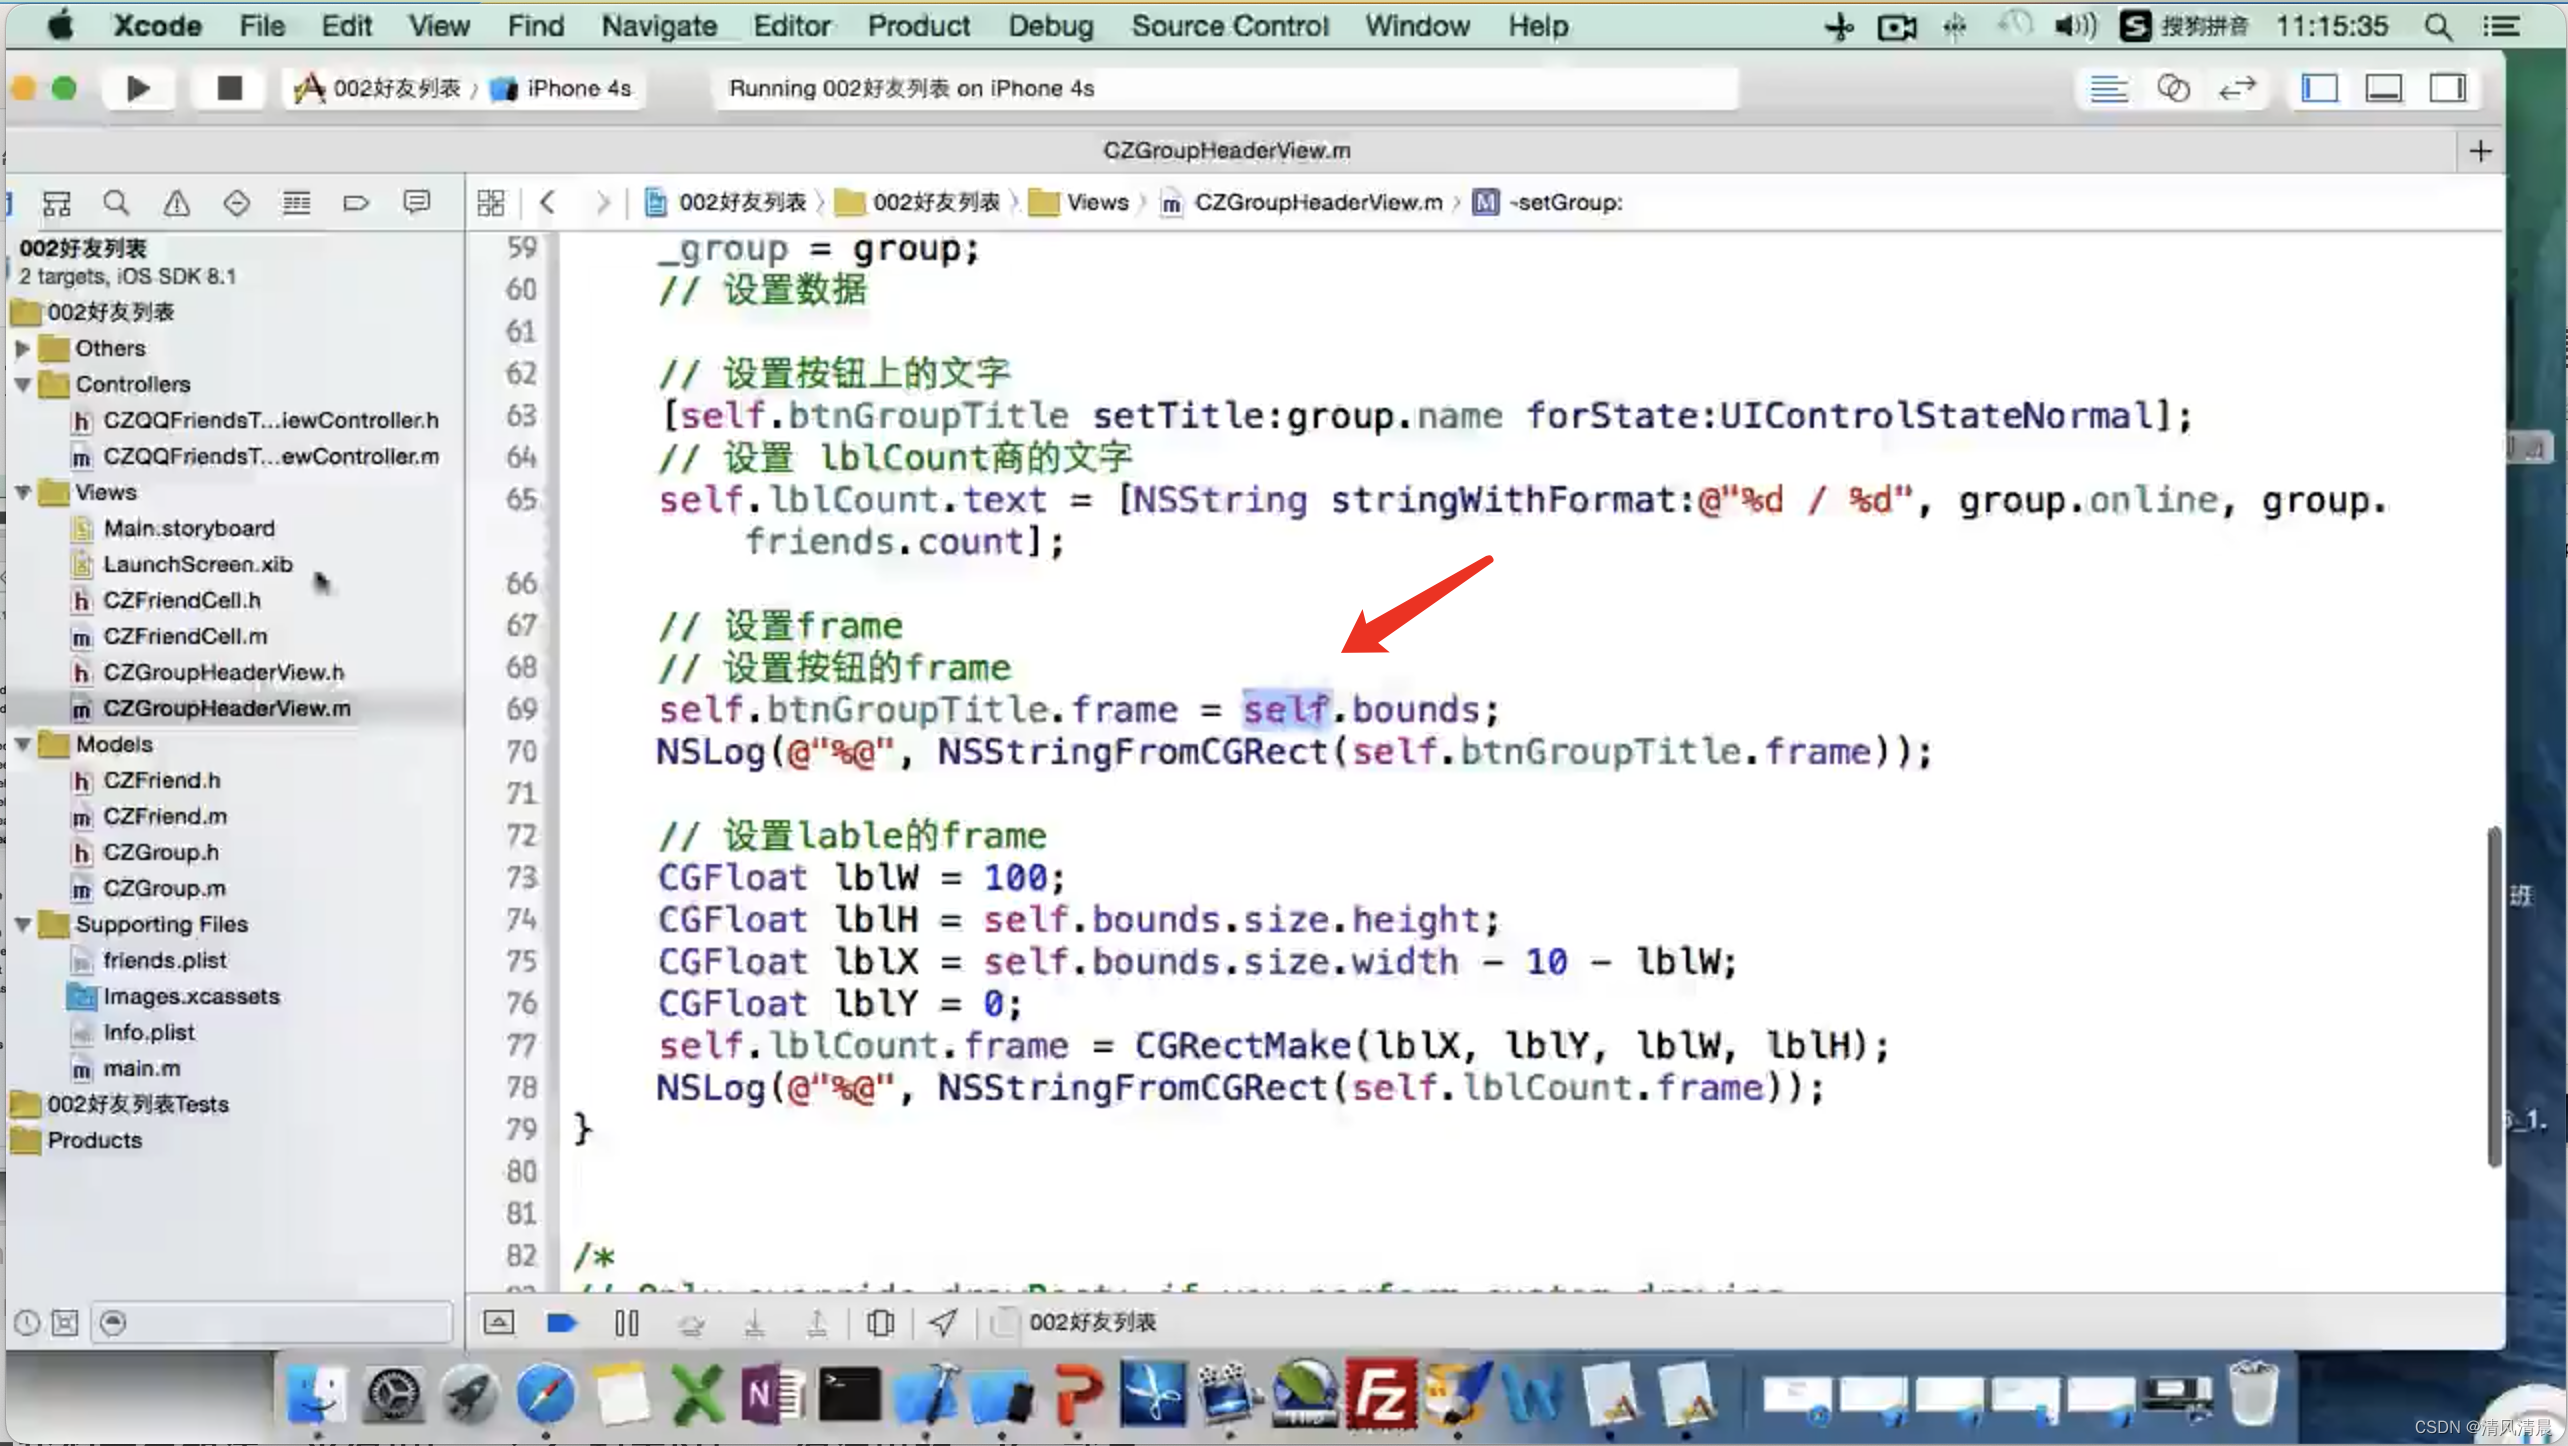Click the Run (play) button
Viewport: 2568px width, 1446px height.
(138, 88)
